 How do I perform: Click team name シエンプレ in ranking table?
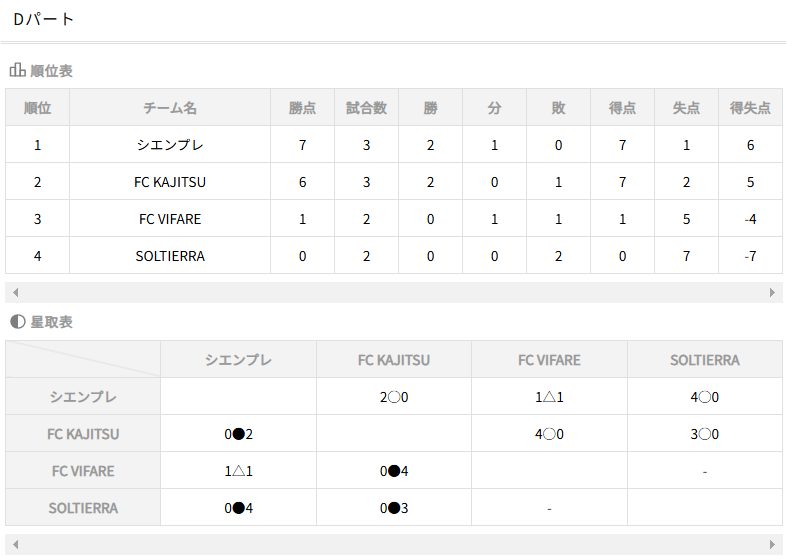tap(170, 145)
